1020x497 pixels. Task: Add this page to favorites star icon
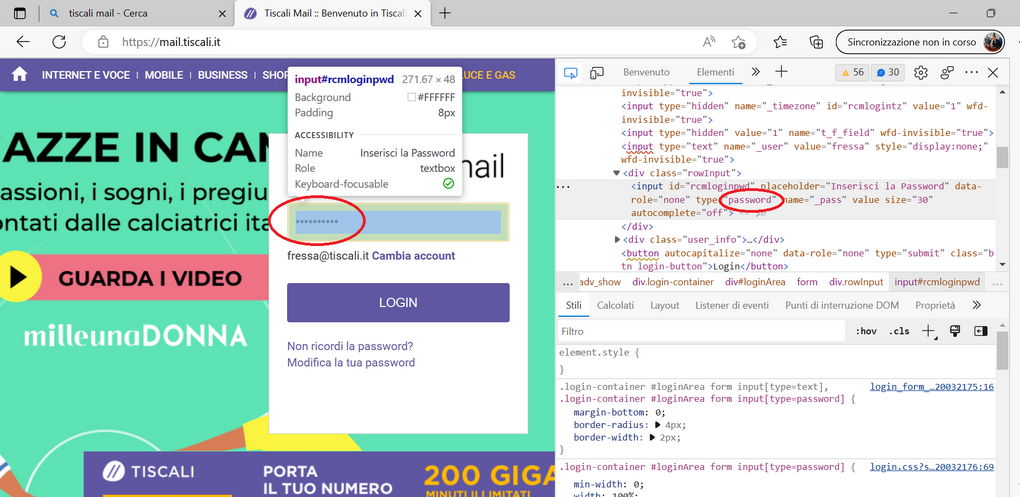click(x=738, y=42)
